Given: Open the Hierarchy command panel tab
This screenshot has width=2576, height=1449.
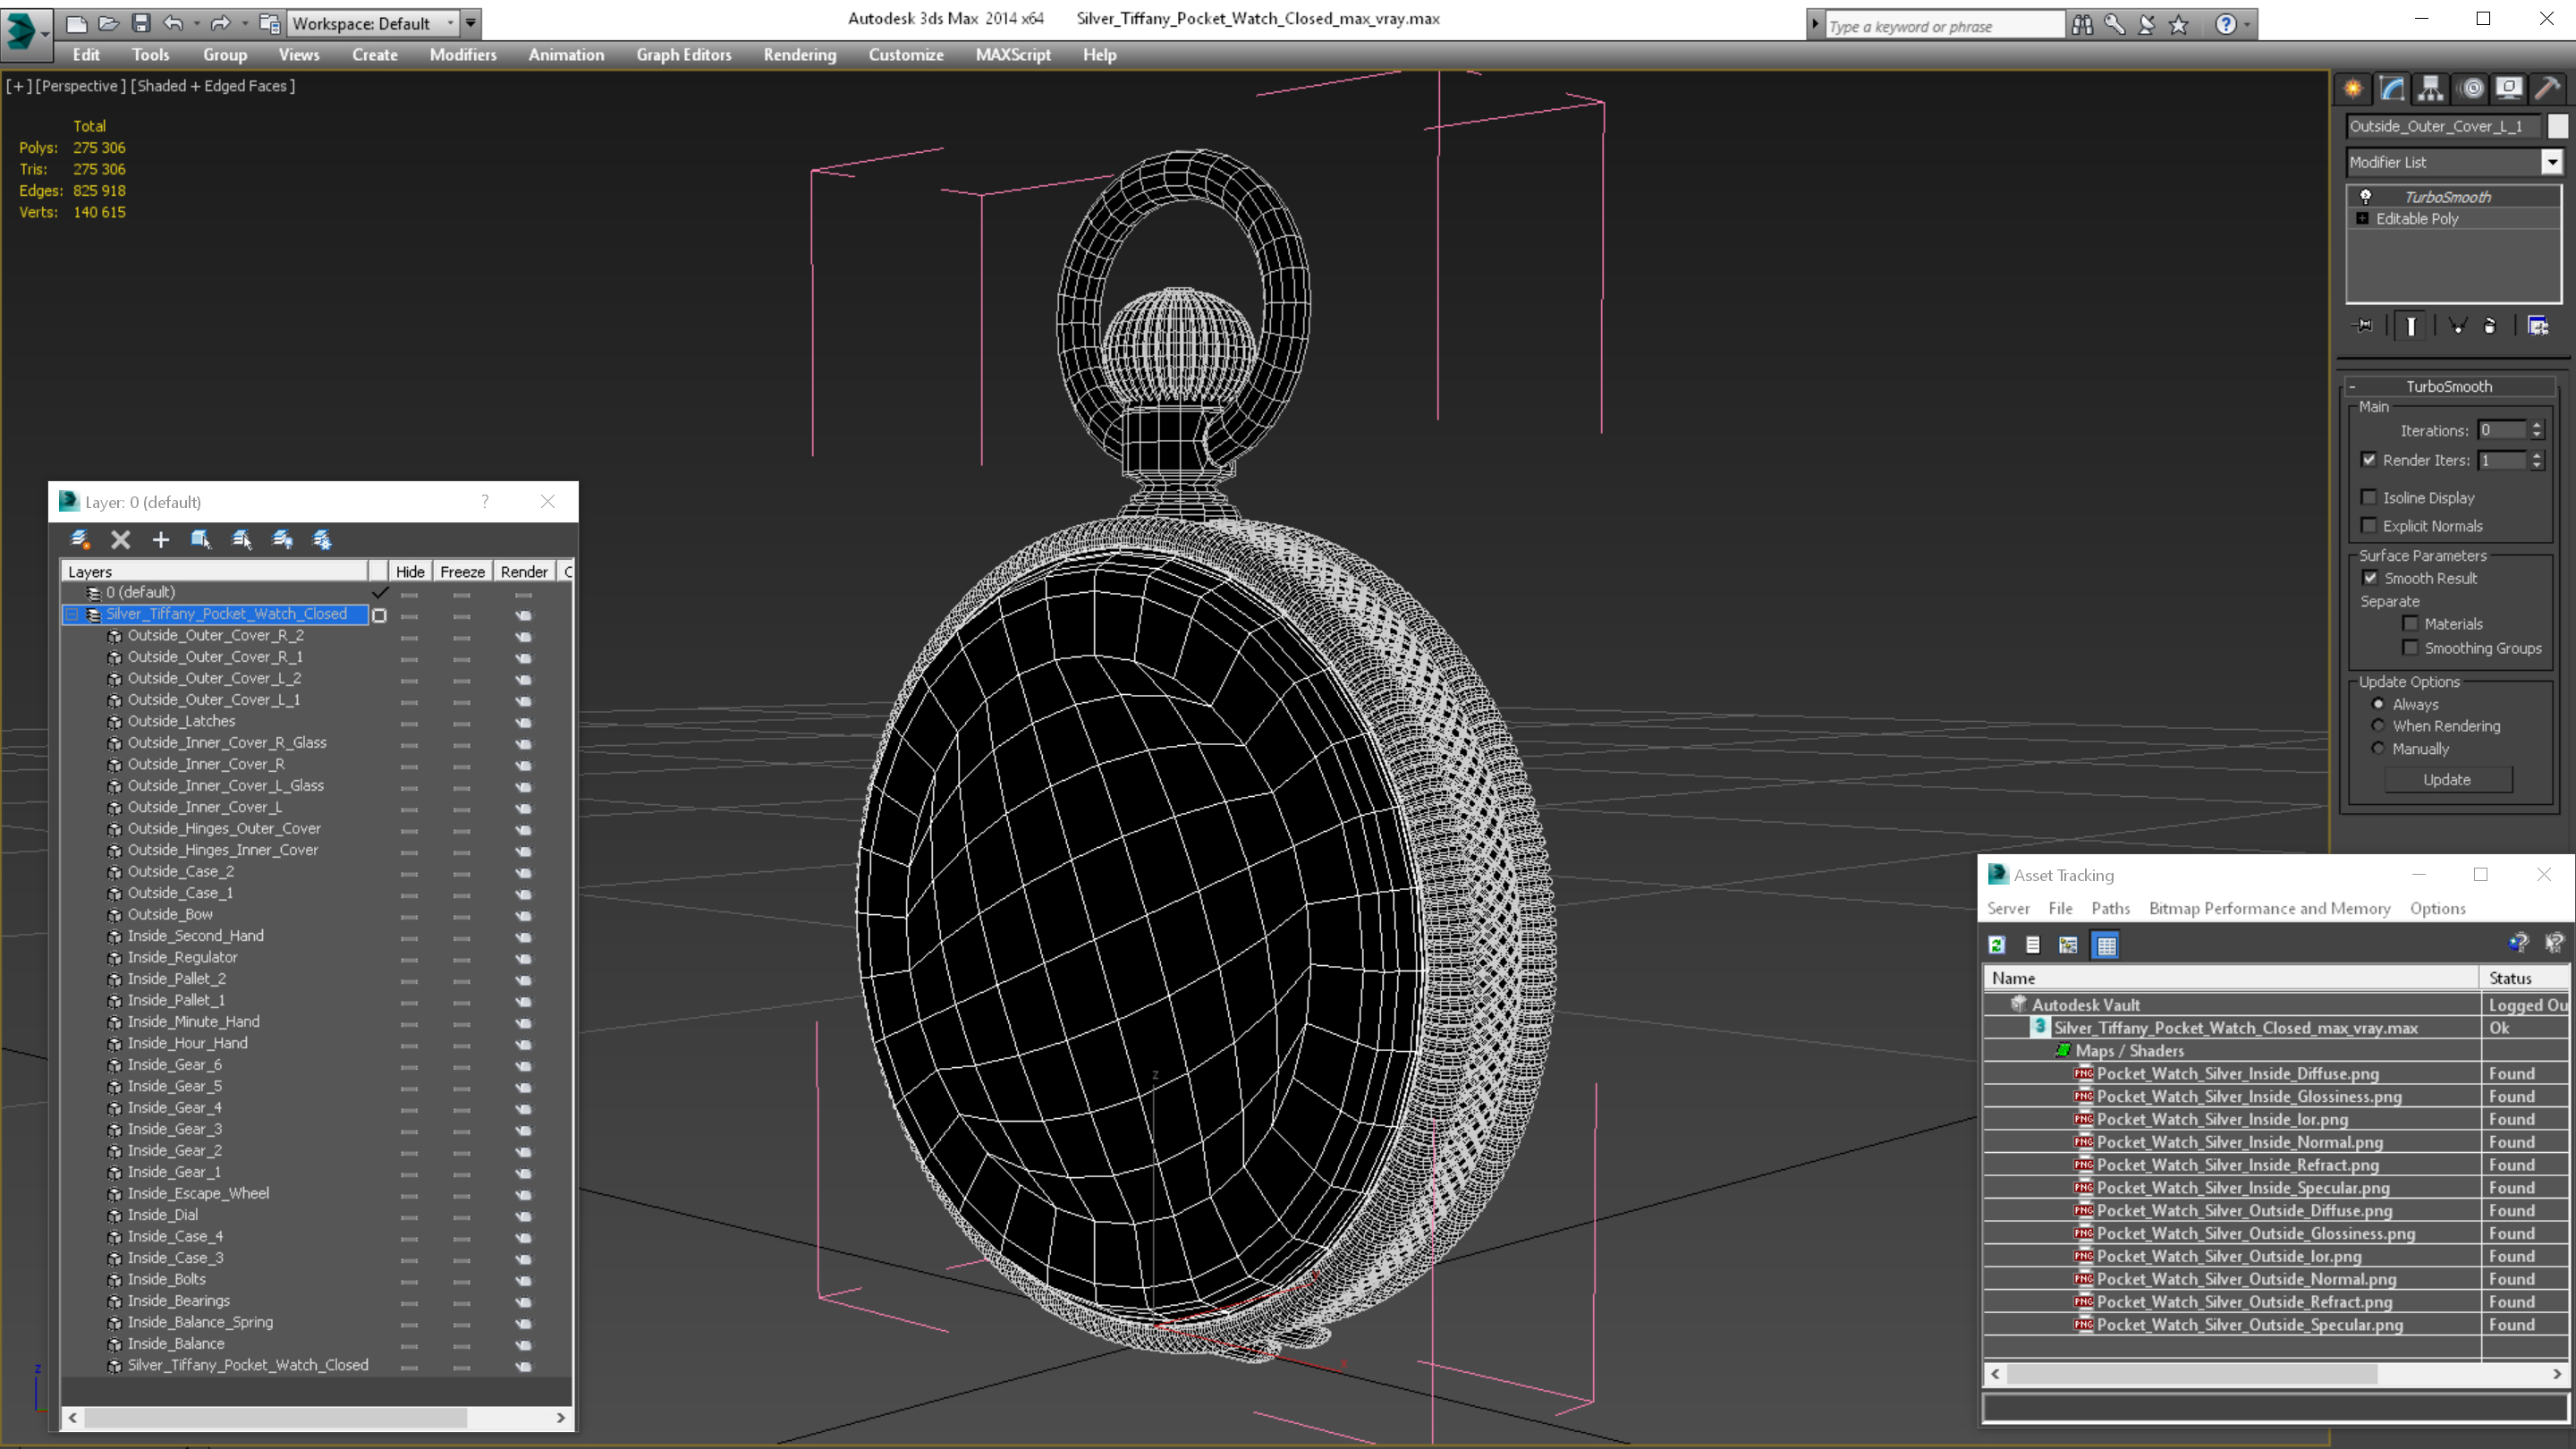Looking at the screenshot, I should coord(2431,88).
